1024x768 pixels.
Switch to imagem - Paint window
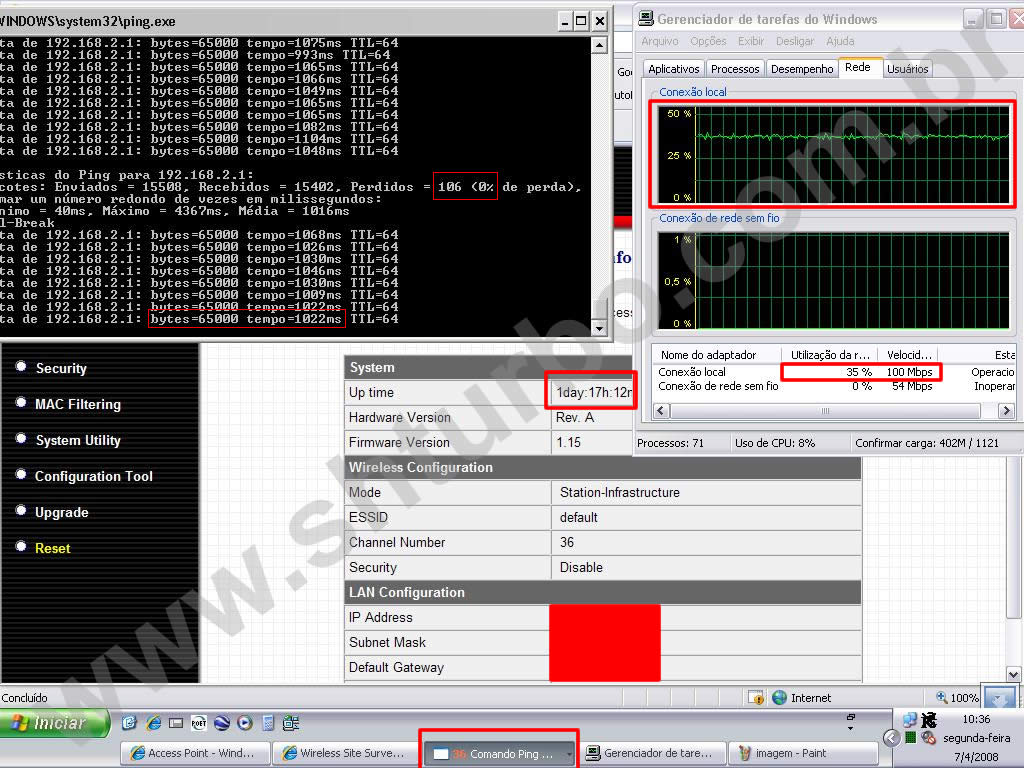(x=803, y=753)
